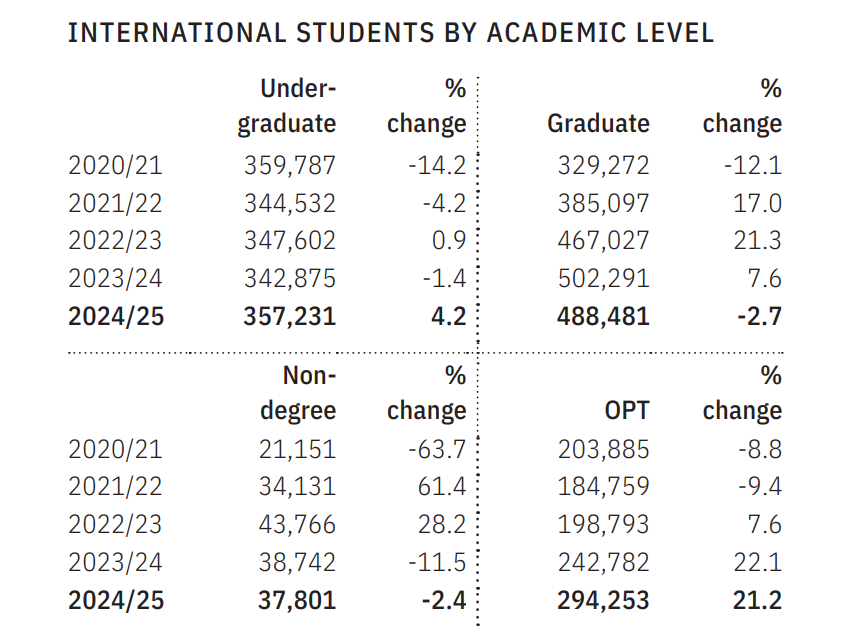The height and width of the screenshot is (639, 855).
Task: Select bold non-degree total 37,801
Action: tap(296, 601)
